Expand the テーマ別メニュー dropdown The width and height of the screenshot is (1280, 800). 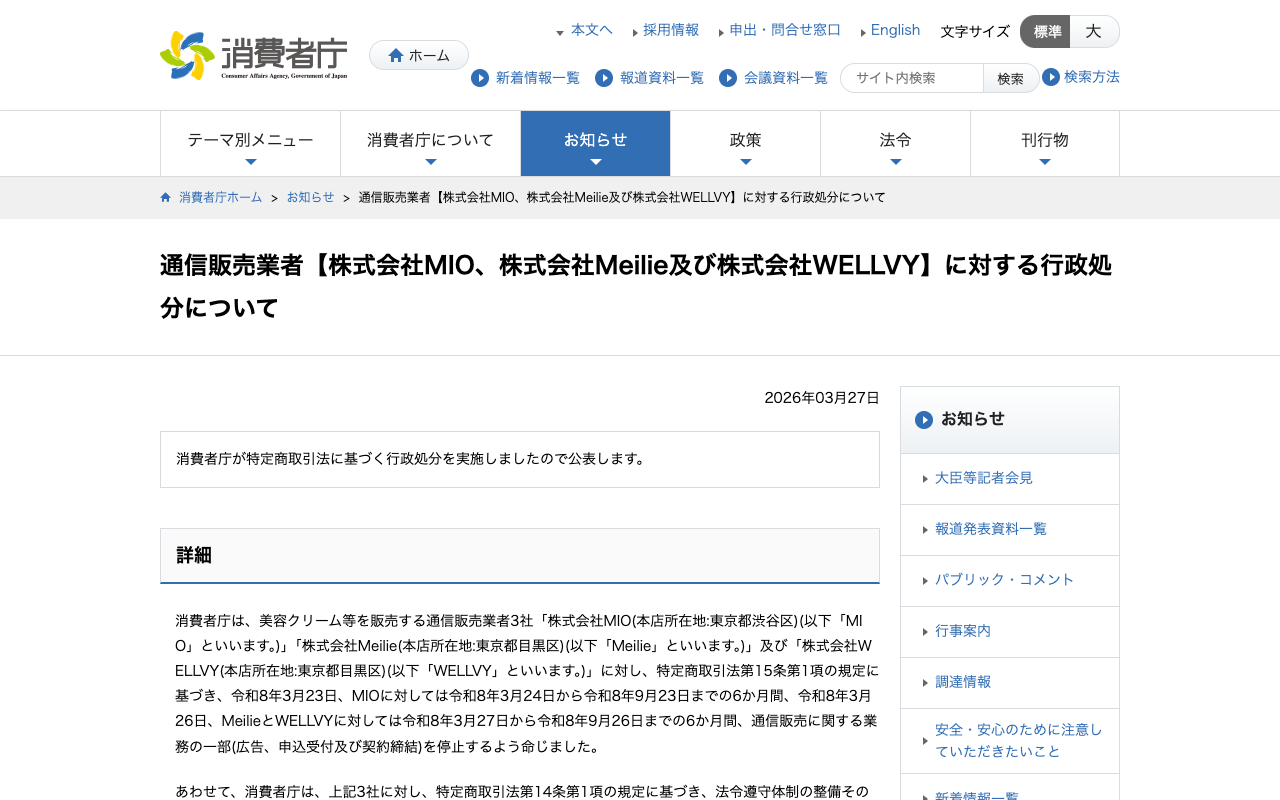pyautogui.click(x=250, y=144)
